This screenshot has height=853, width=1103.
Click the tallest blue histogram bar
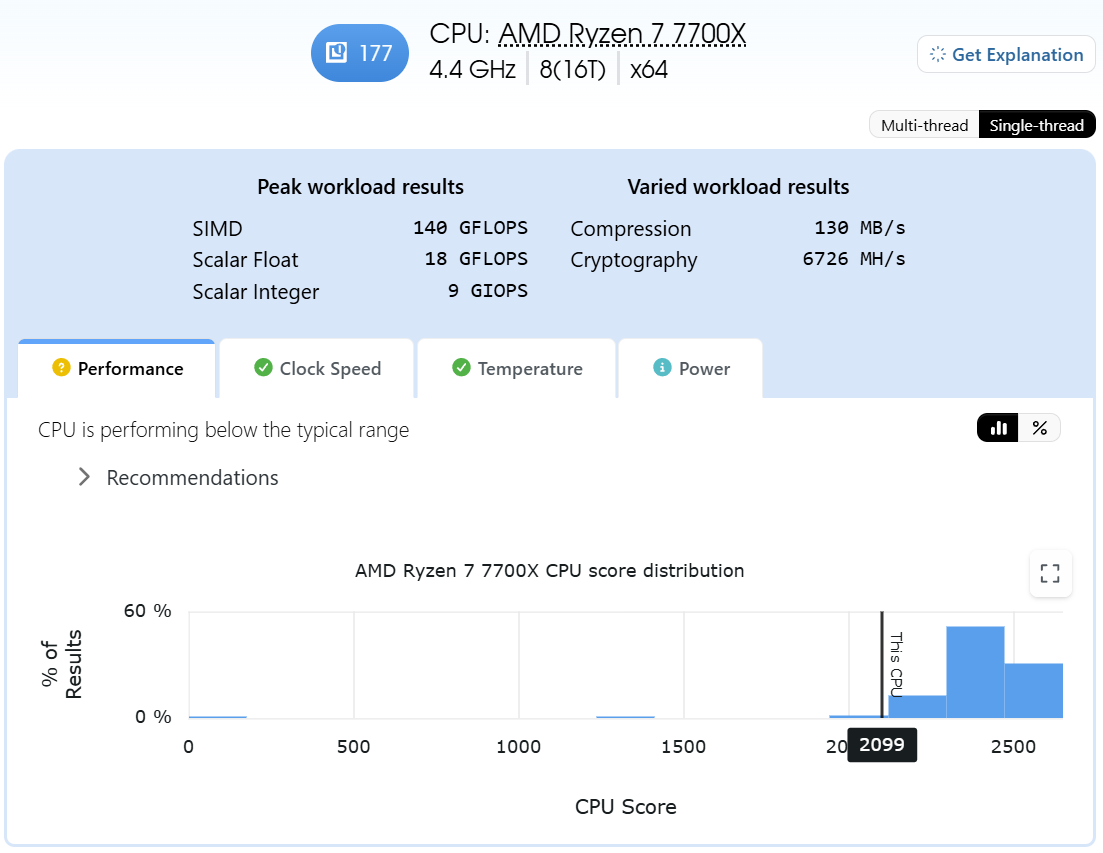coord(975,672)
